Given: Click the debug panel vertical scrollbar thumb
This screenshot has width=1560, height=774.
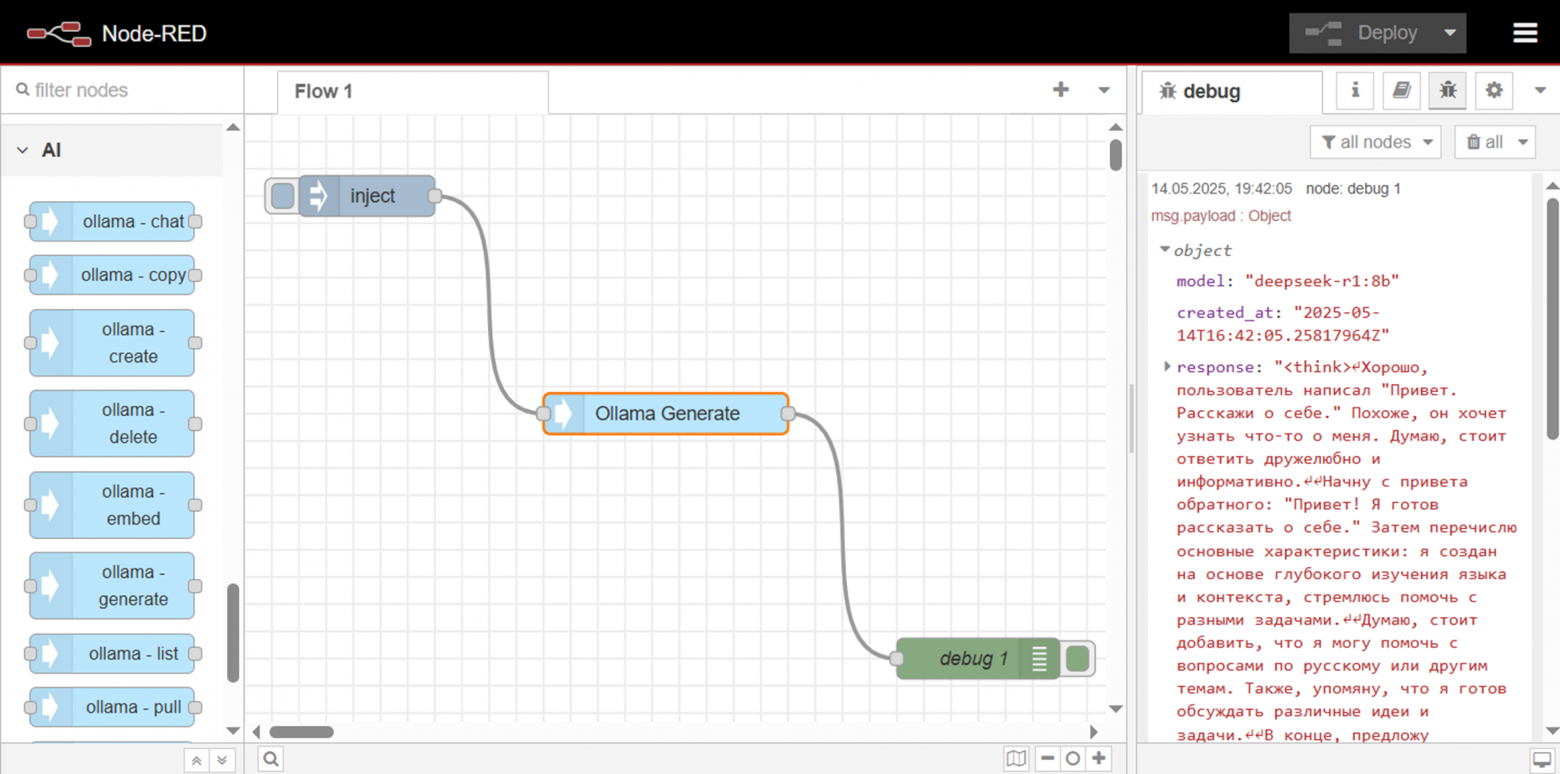Looking at the screenshot, I should point(1552,318).
